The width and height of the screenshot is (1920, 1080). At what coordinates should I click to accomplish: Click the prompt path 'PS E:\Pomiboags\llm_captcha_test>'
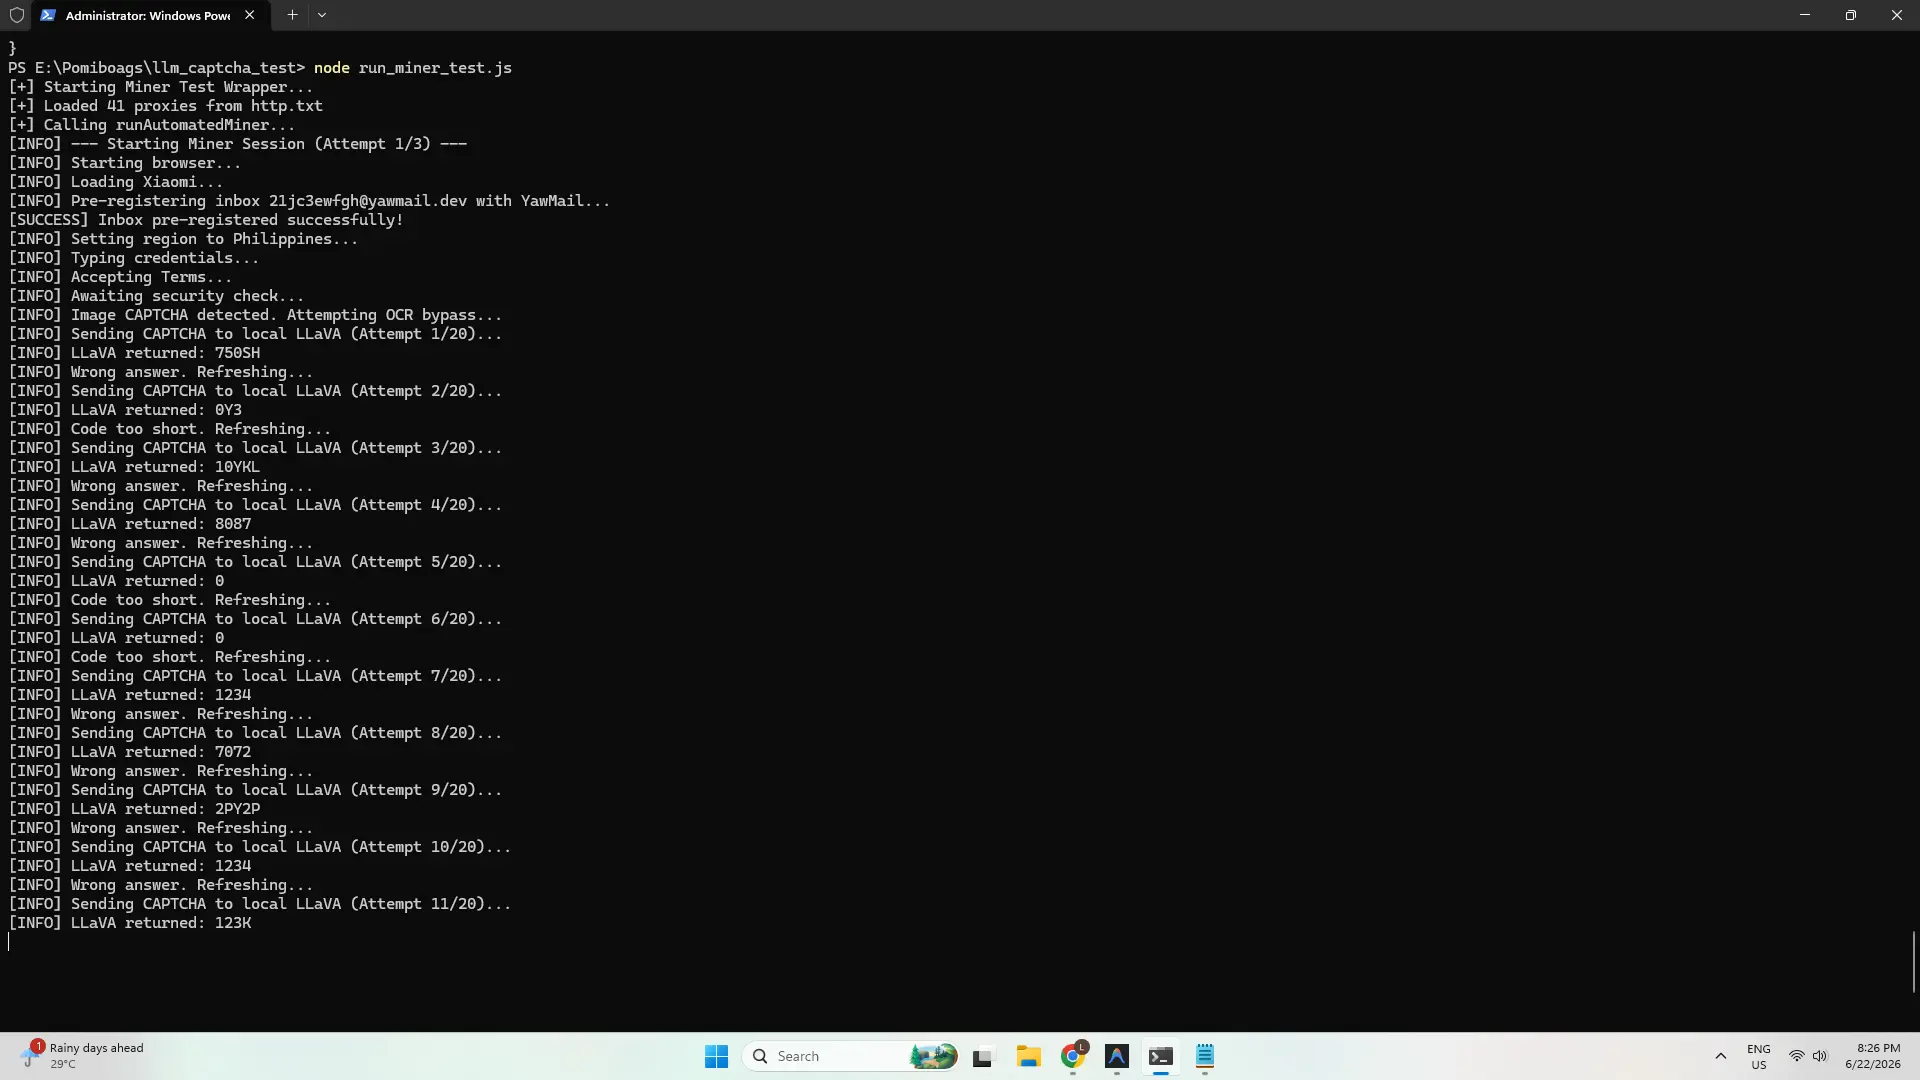click(156, 68)
